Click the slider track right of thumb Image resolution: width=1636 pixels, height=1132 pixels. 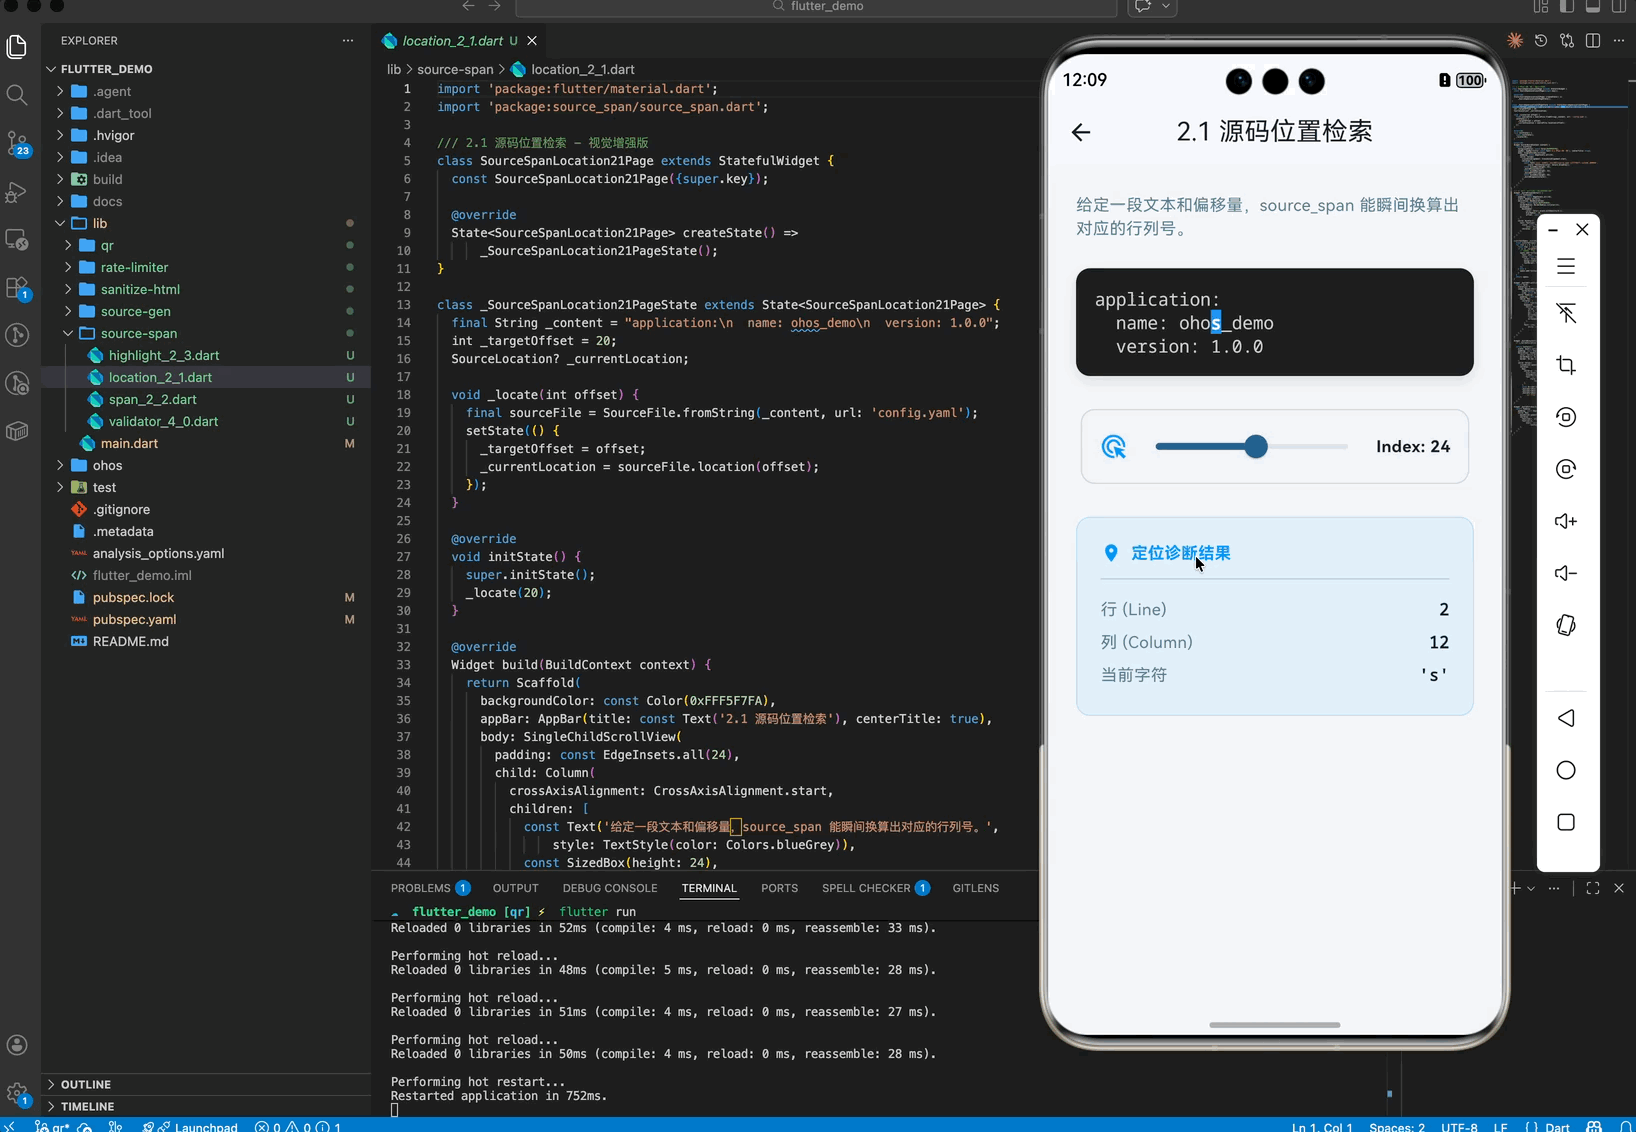pyautogui.click(x=1308, y=447)
